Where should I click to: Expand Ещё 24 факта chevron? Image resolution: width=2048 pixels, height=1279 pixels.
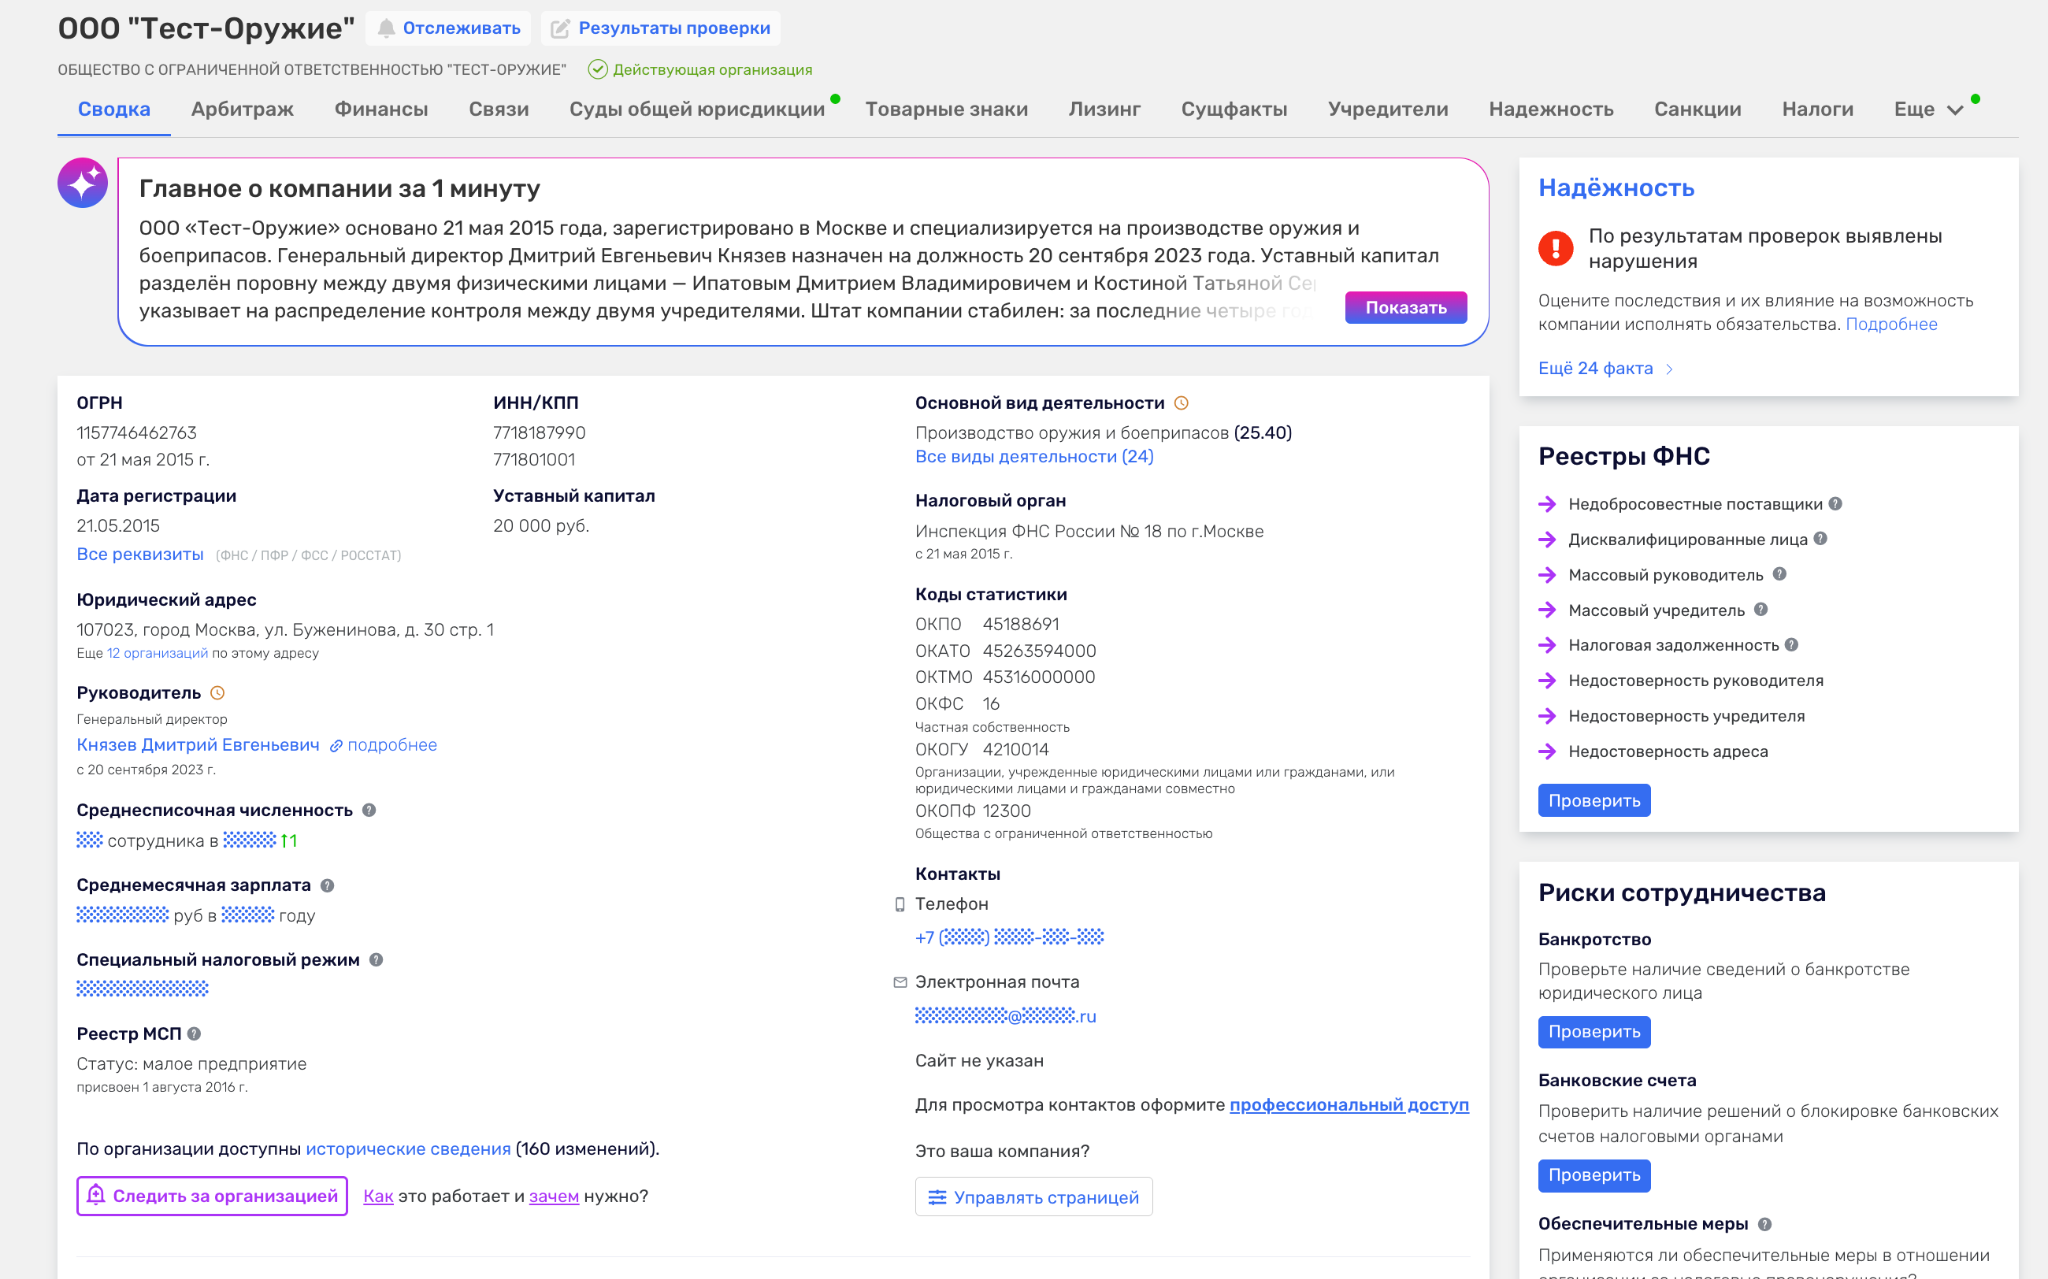[1669, 369]
